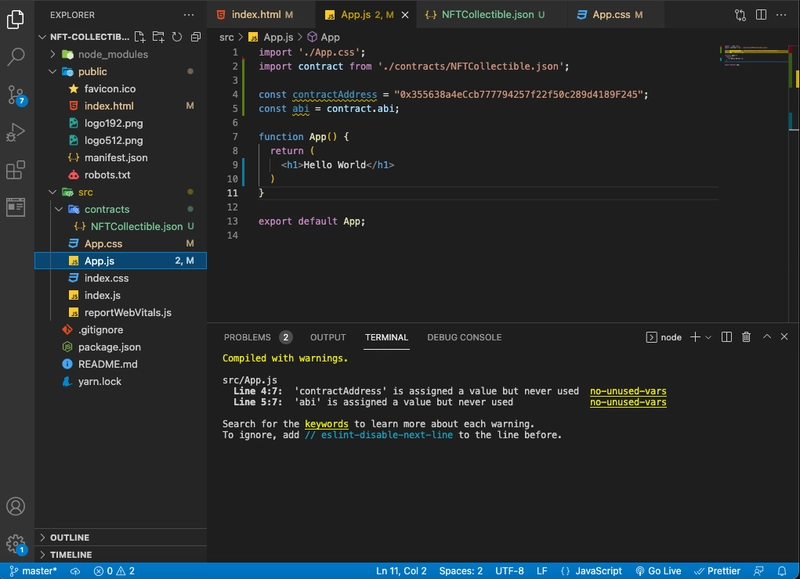This screenshot has width=800, height=579.
Task: Open the Run and Debug view
Action: coord(15,132)
